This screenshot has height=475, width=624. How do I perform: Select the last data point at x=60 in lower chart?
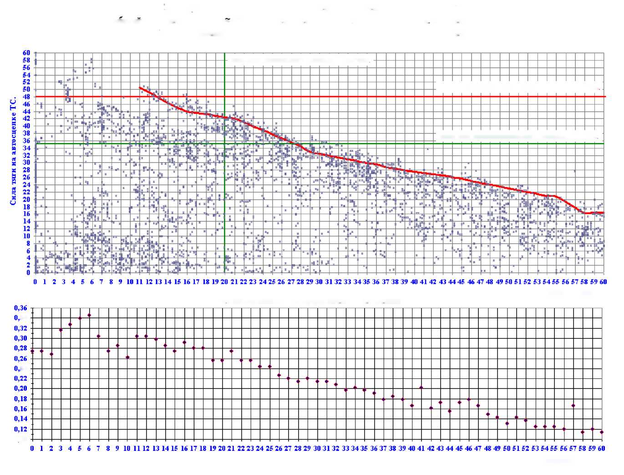[x=602, y=432]
